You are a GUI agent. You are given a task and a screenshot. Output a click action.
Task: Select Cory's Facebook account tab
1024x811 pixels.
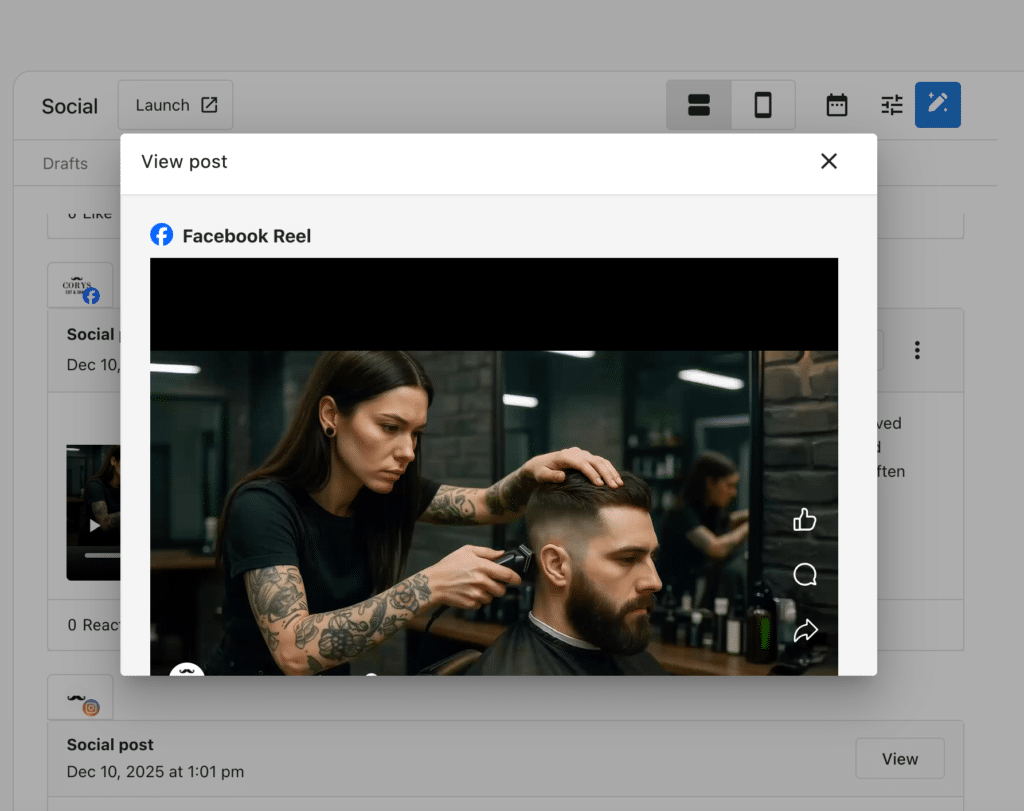point(80,287)
